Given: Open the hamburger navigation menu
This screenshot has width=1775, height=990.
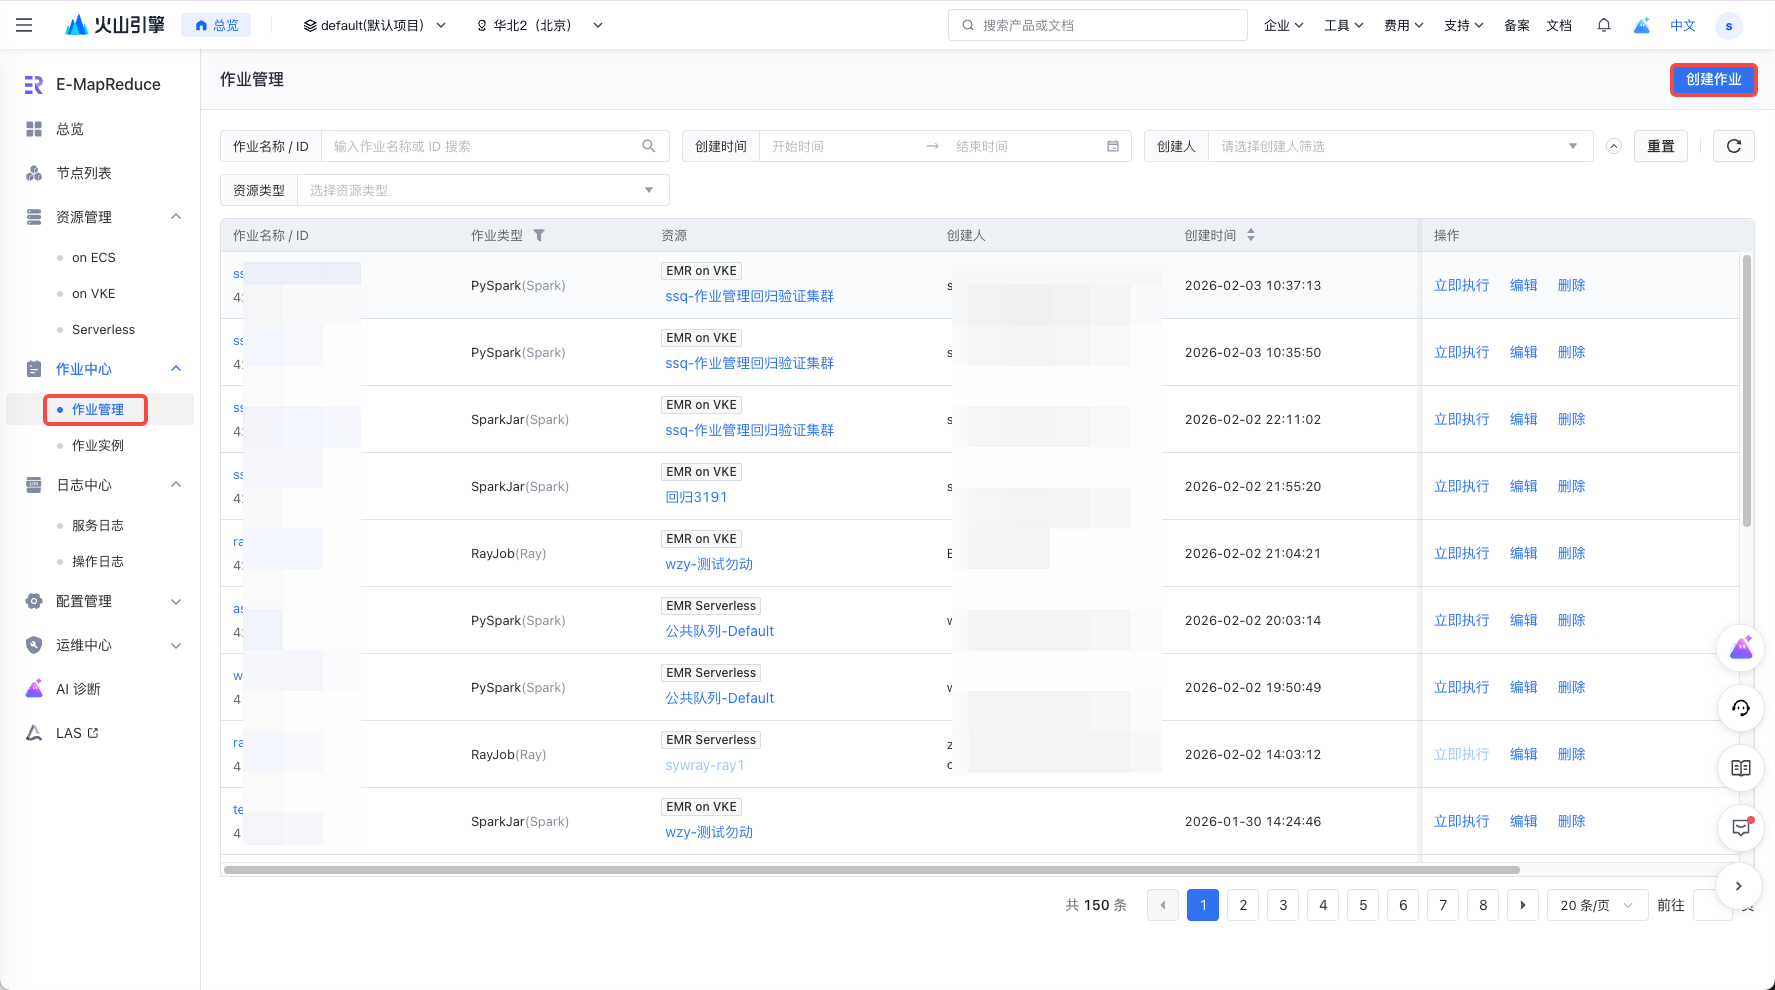Looking at the screenshot, I should [x=24, y=26].
